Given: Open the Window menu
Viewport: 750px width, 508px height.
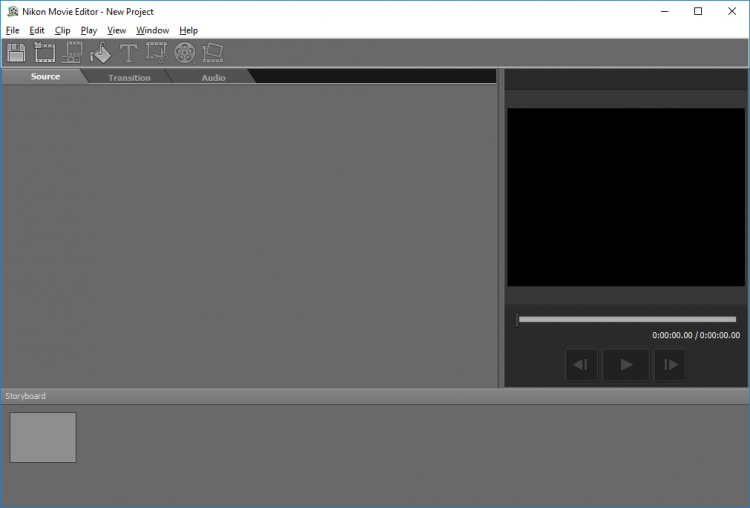Looking at the screenshot, I should coord(153,31).
